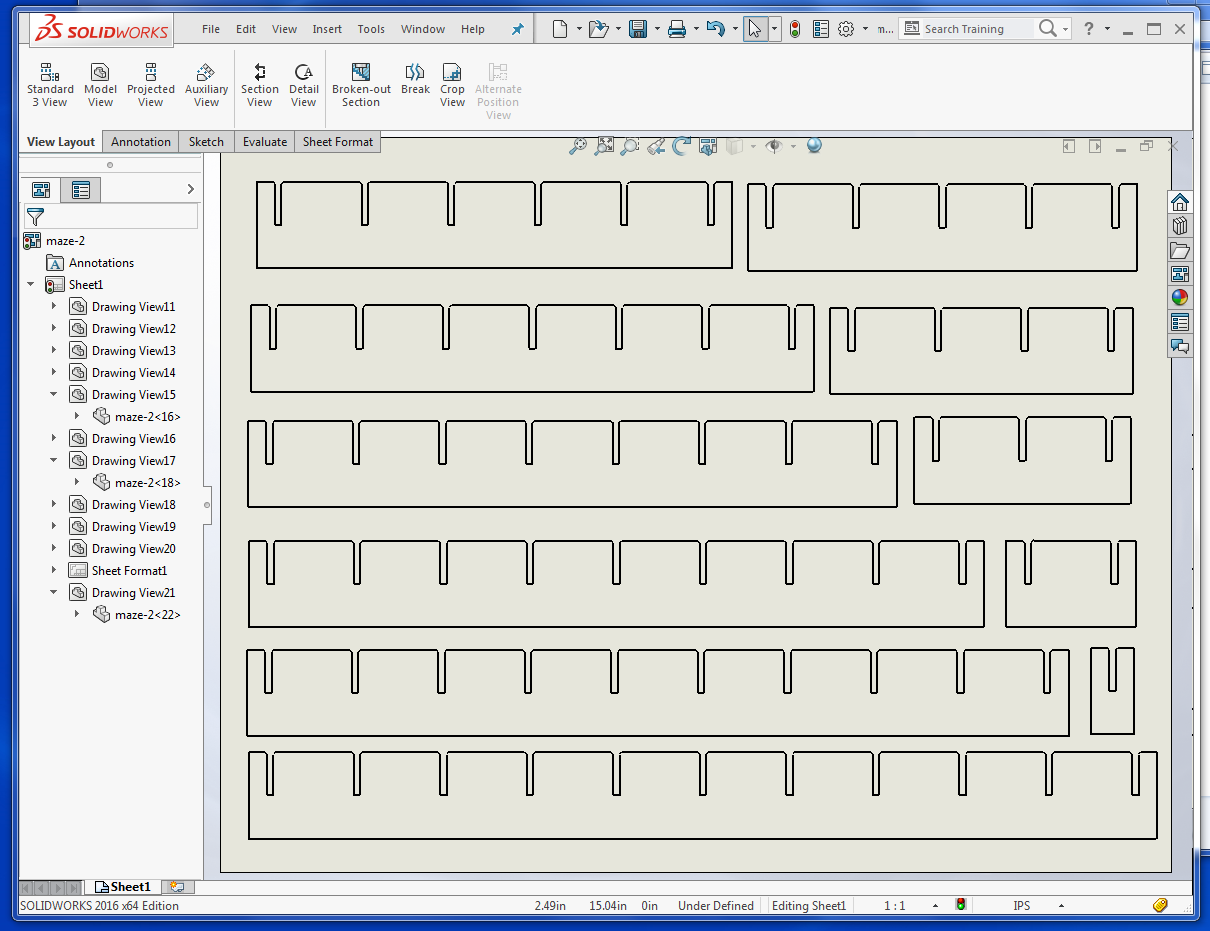Select the Section View tool

(259, 84)
